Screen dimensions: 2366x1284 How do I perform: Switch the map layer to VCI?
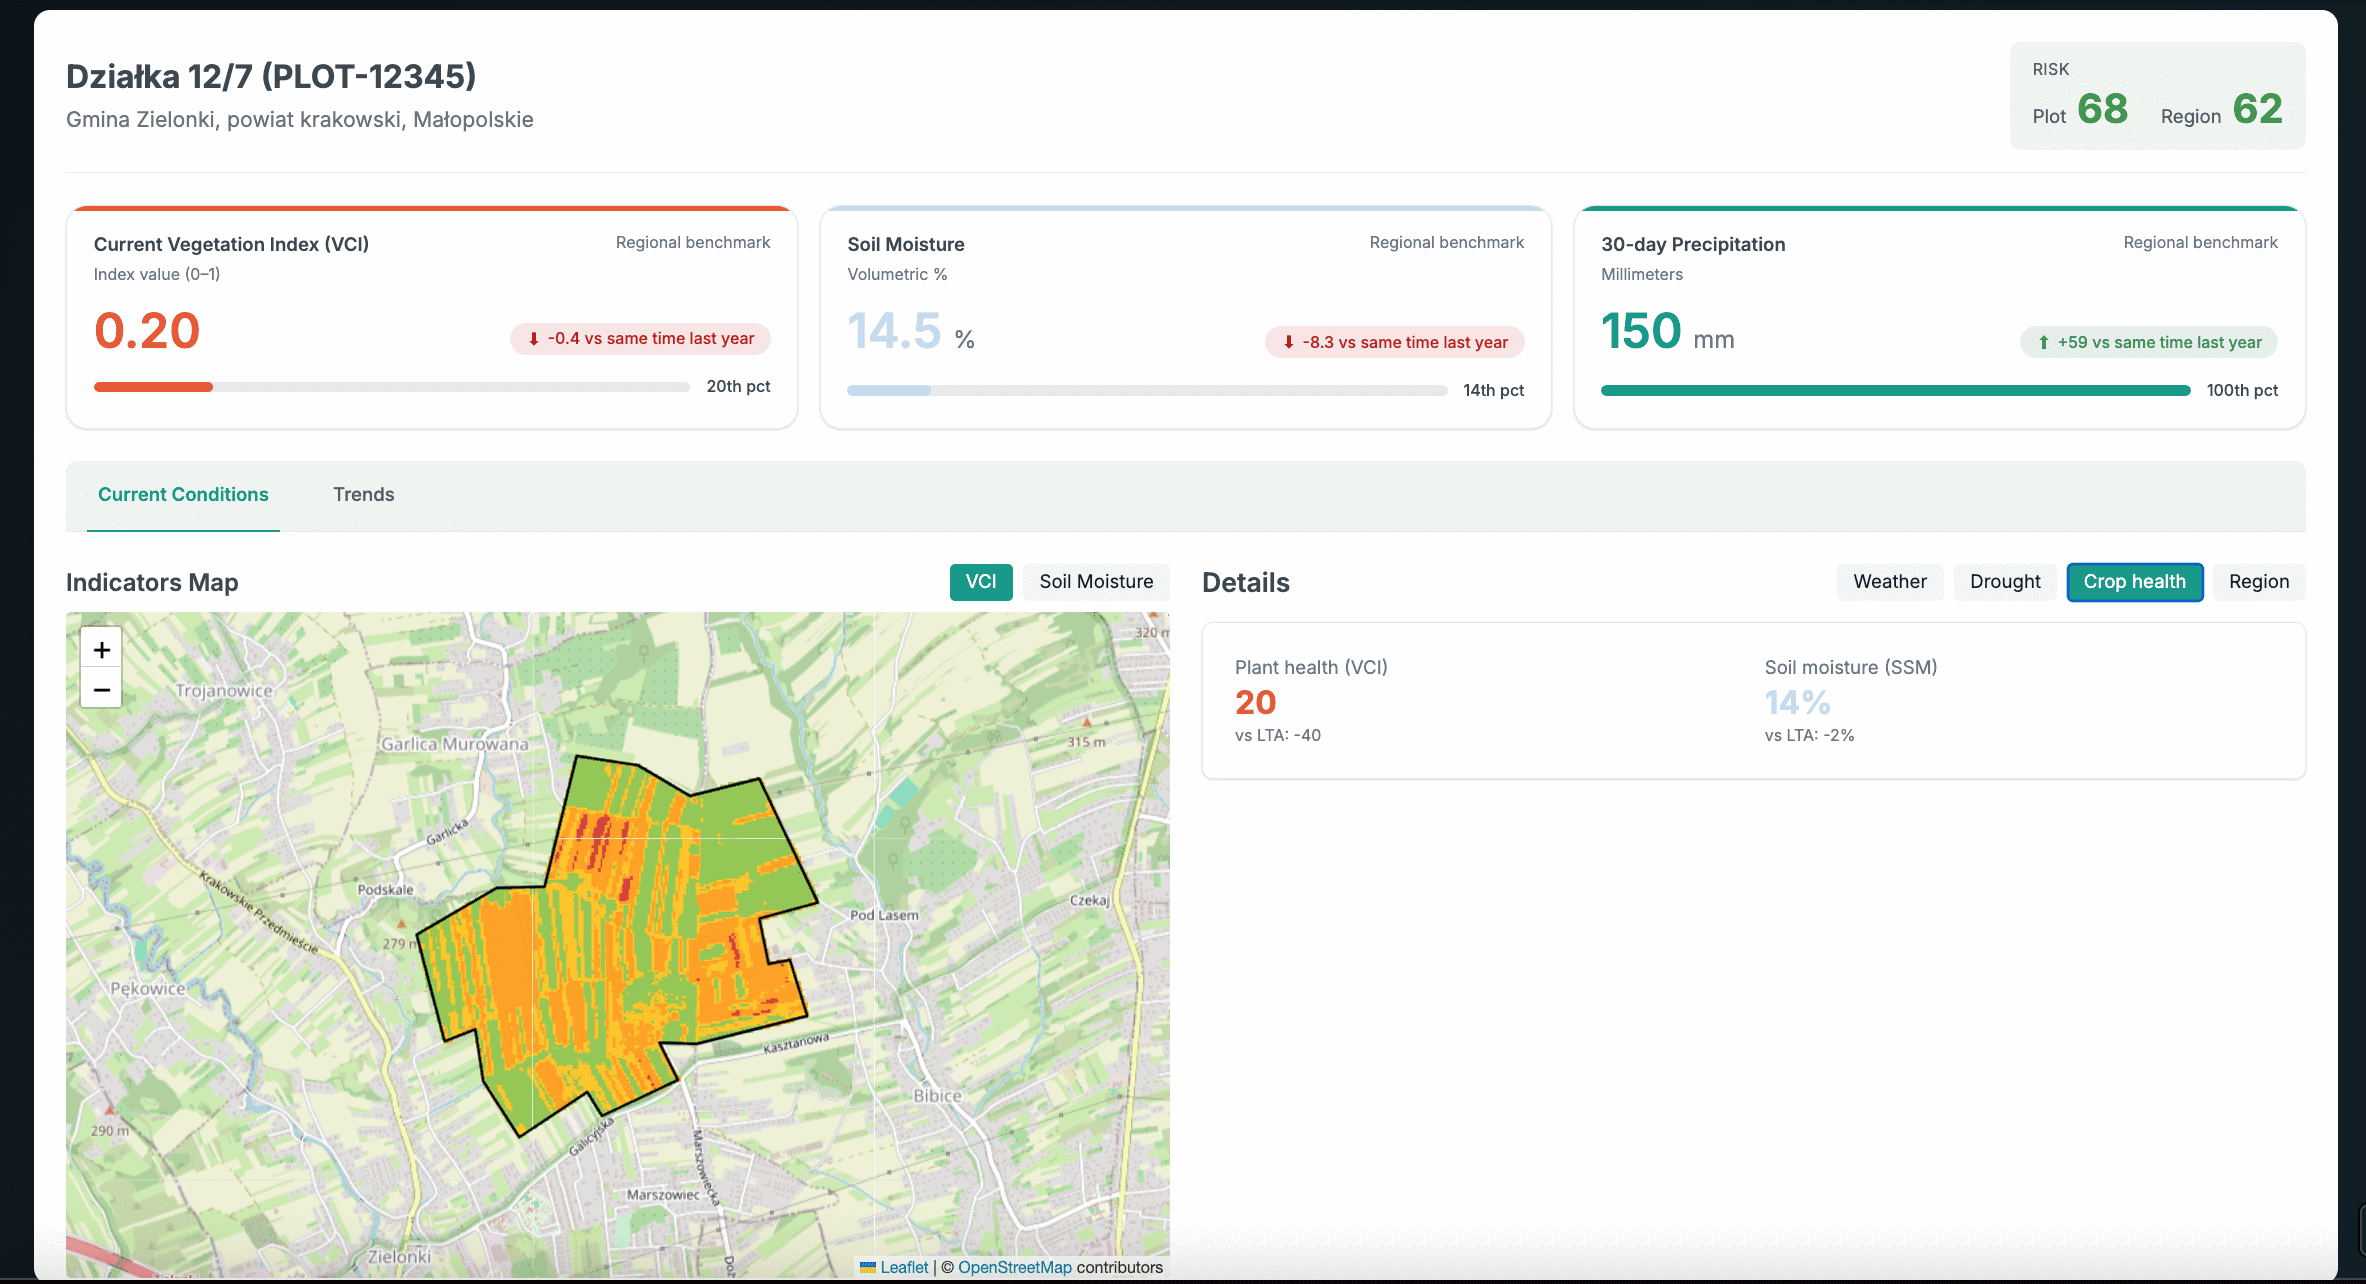[980, 582]
